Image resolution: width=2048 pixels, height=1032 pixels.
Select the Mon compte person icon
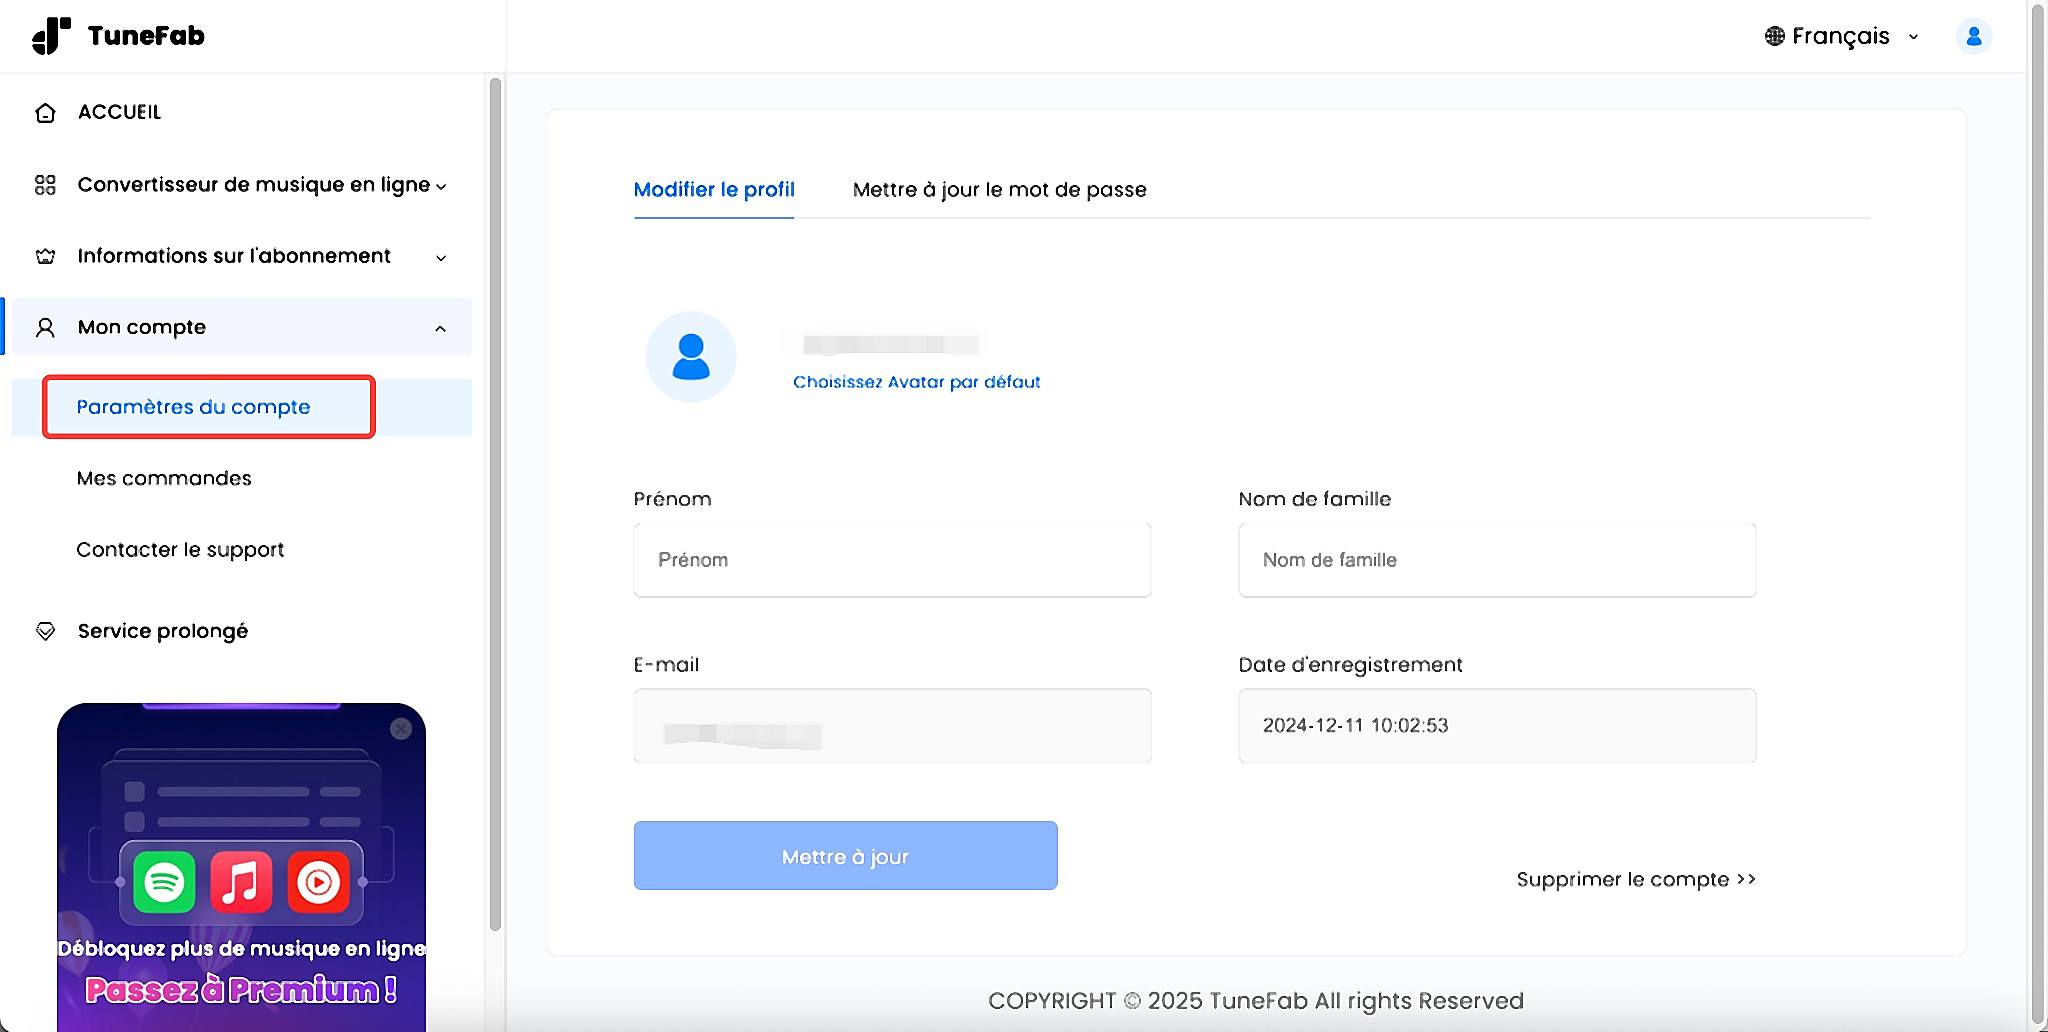[x=45, y=327]
